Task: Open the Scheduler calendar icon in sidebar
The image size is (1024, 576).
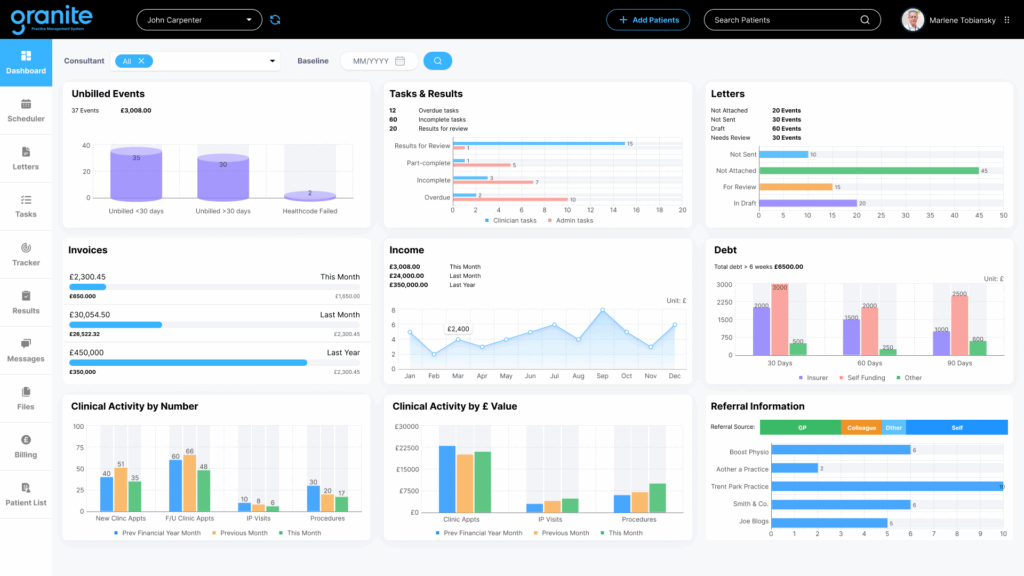Action: [x=26, y=104]
